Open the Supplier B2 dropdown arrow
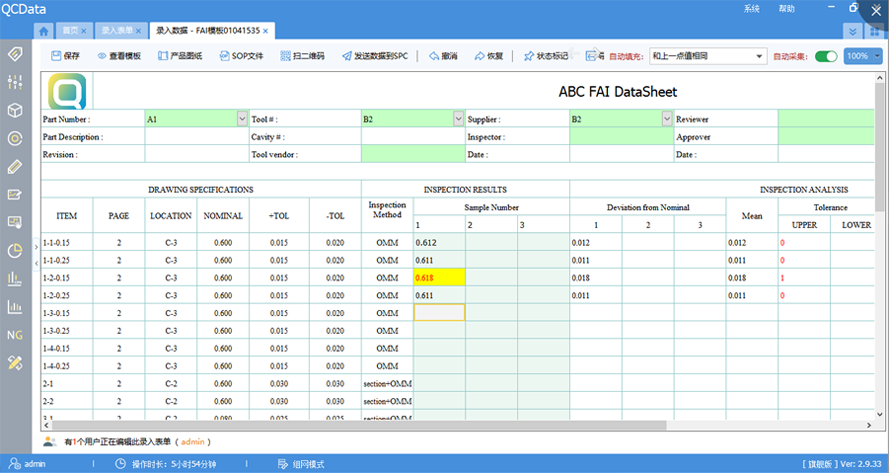This screenshot has width=890, height=473. click(x=667, y=119)
